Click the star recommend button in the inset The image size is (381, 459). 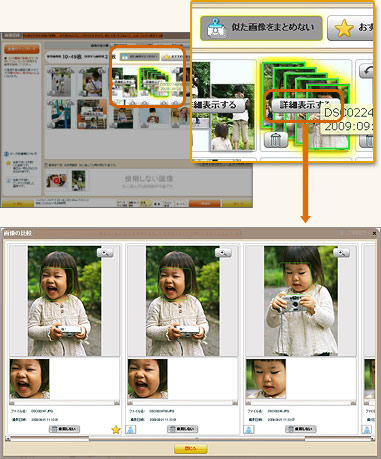pos(351,28)
